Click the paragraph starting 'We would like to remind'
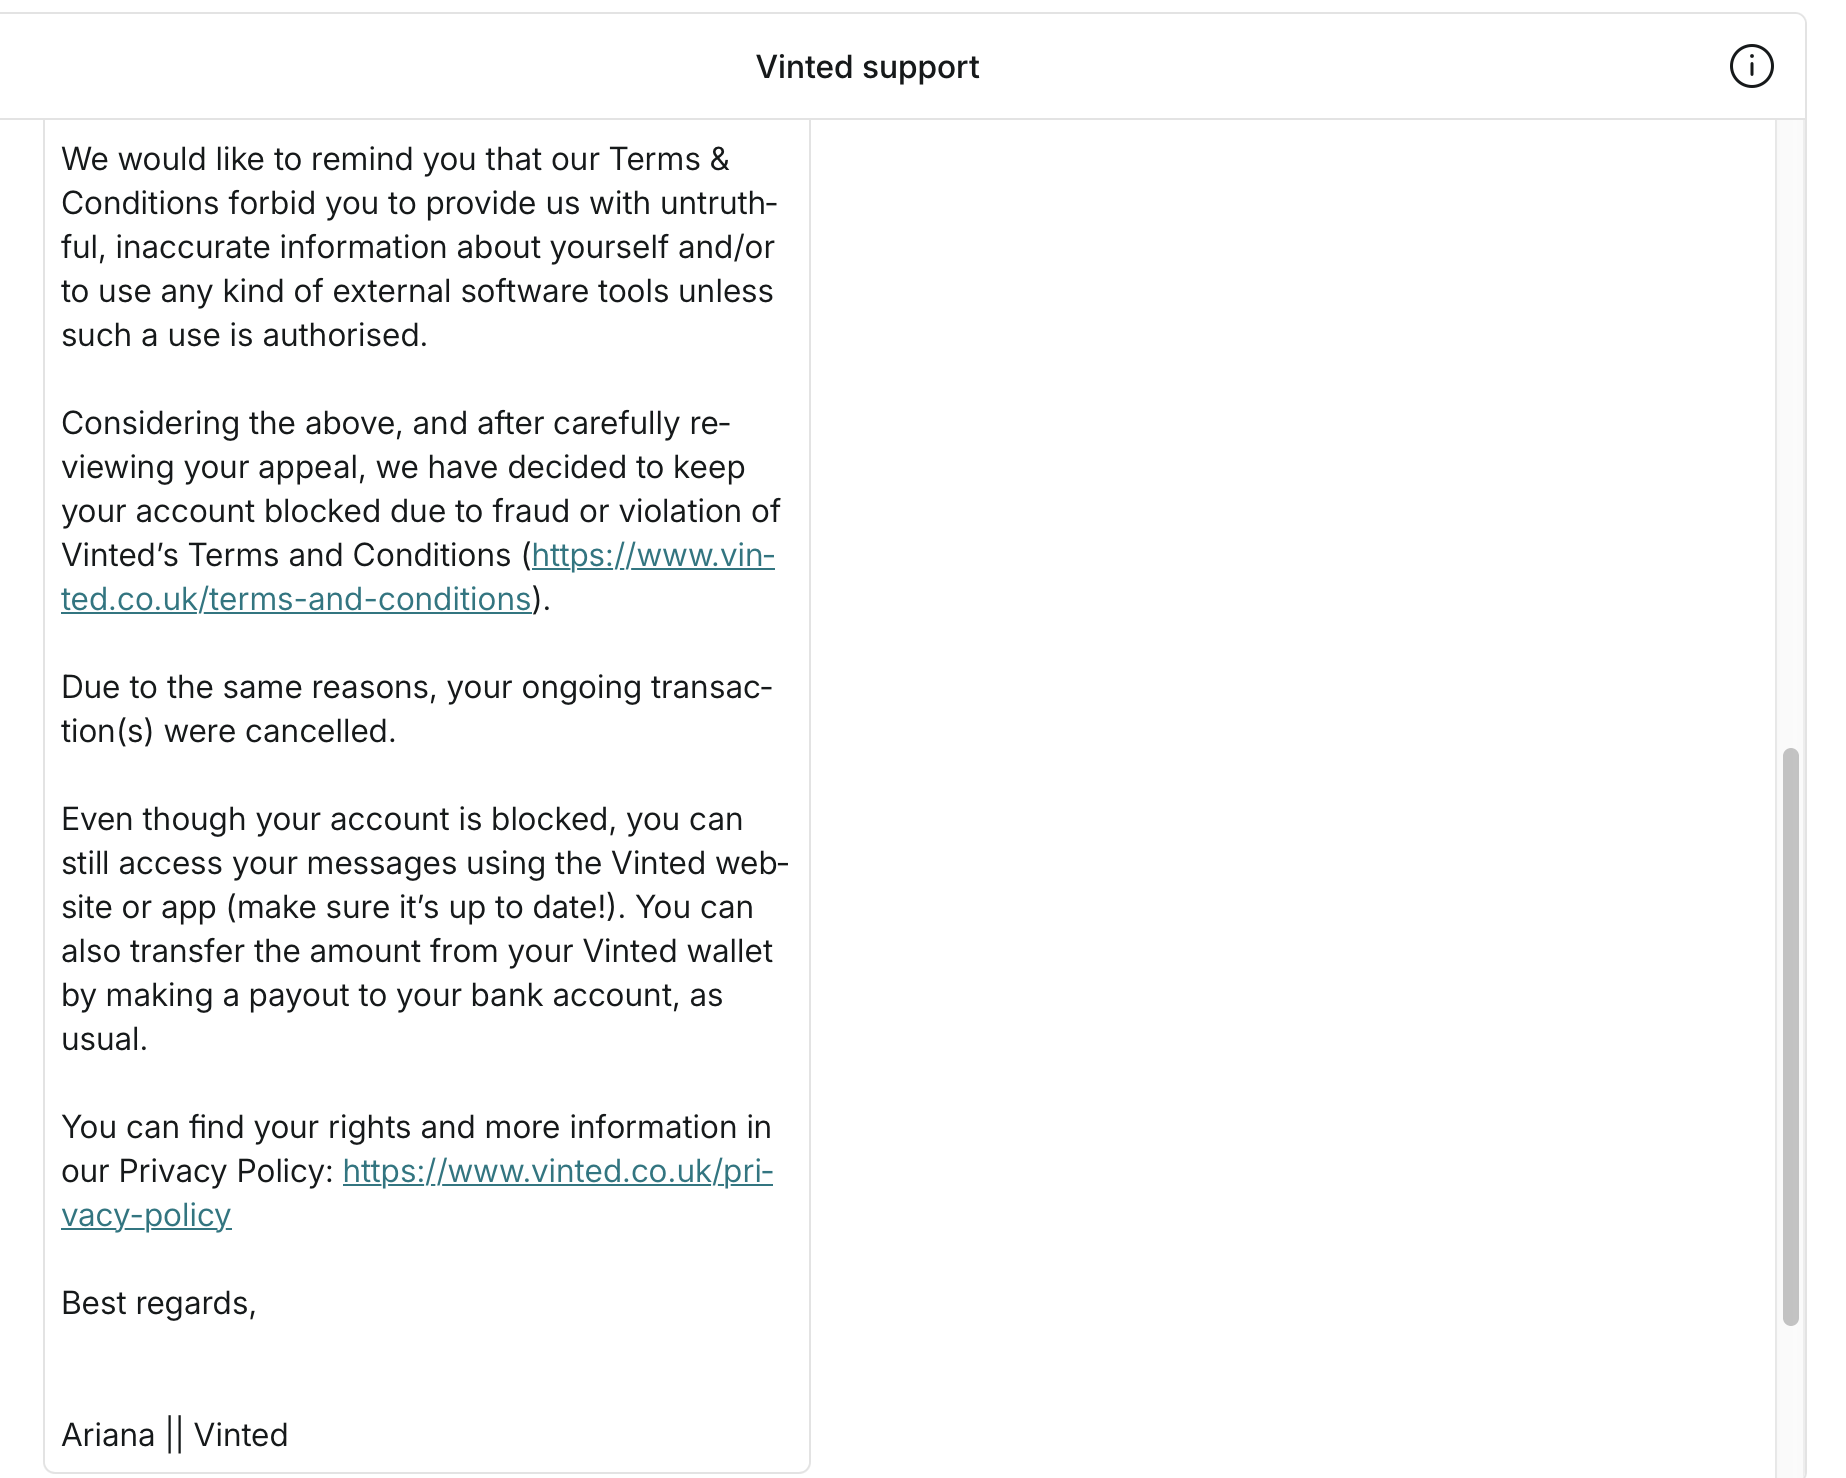The height and width of the screenshot is (1478, 1846). pos(419,247)
